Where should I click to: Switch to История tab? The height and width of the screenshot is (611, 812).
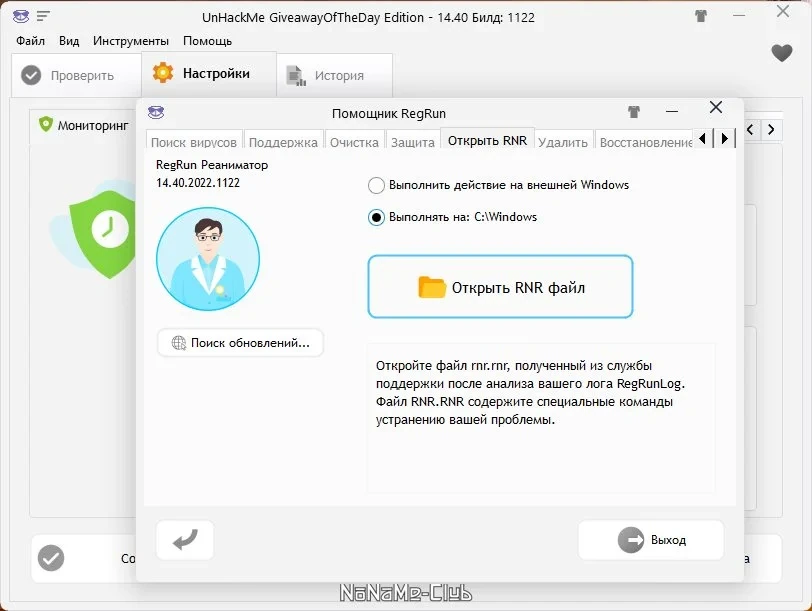(x=335, y=76)
